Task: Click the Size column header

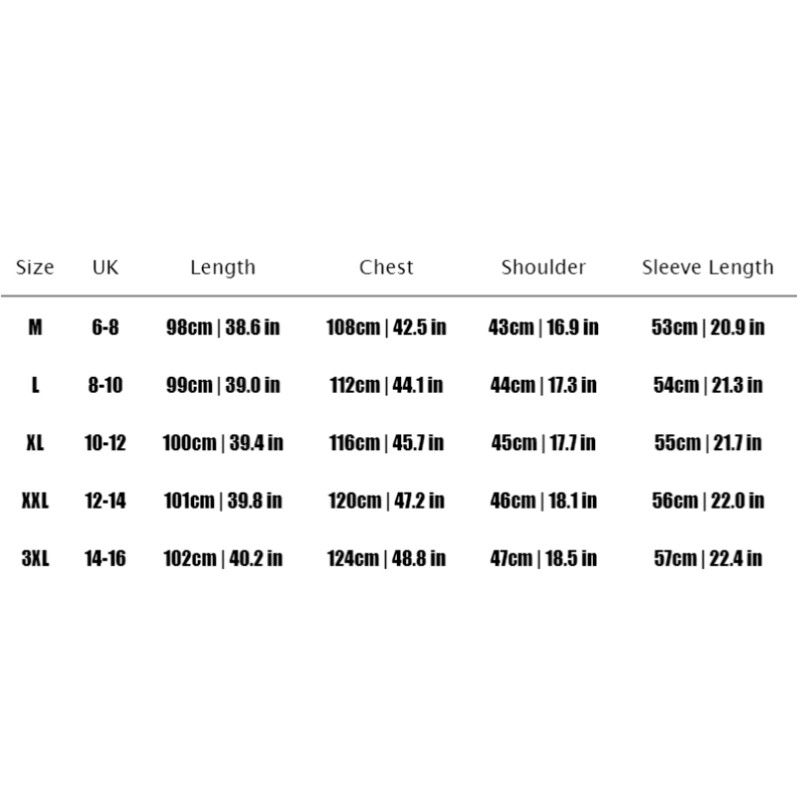Action: (35, 267)
